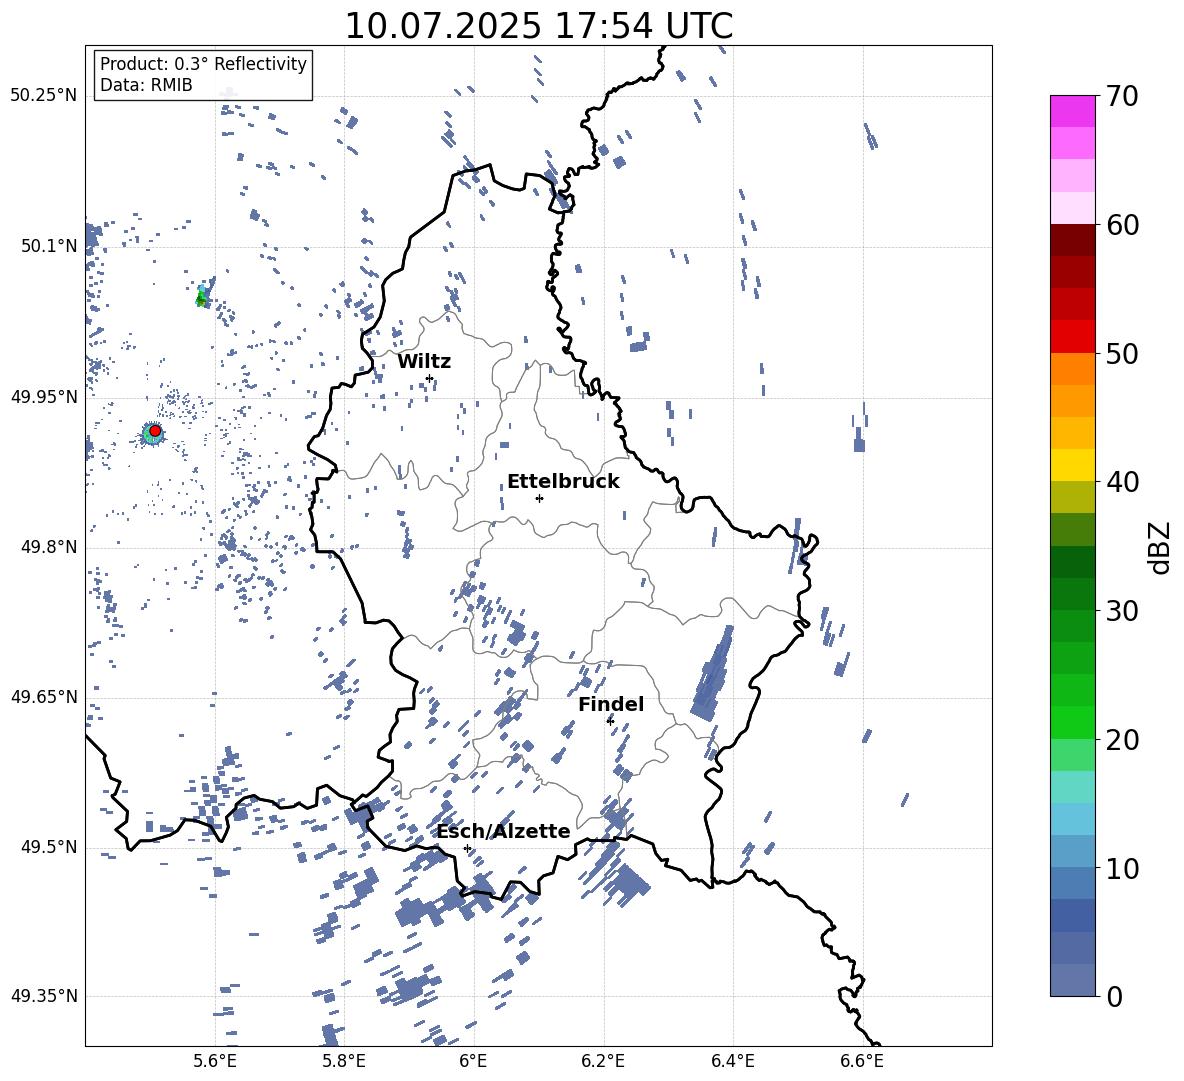
Task: Click the orange 50 dBZ colorbar segment
Action: coord(1072,368)
